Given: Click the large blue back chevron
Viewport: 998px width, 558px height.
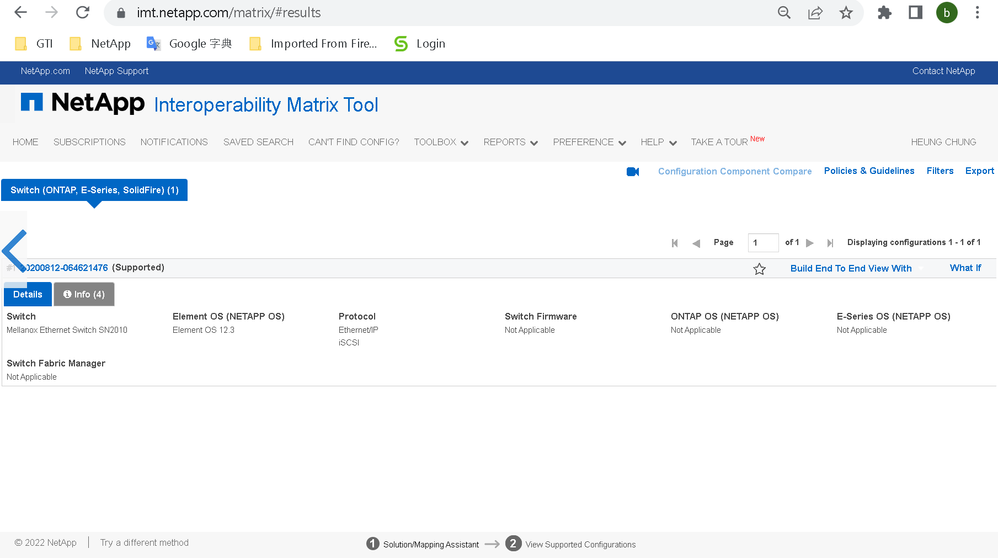Looking at the screenshot, I should pos(14,250).
